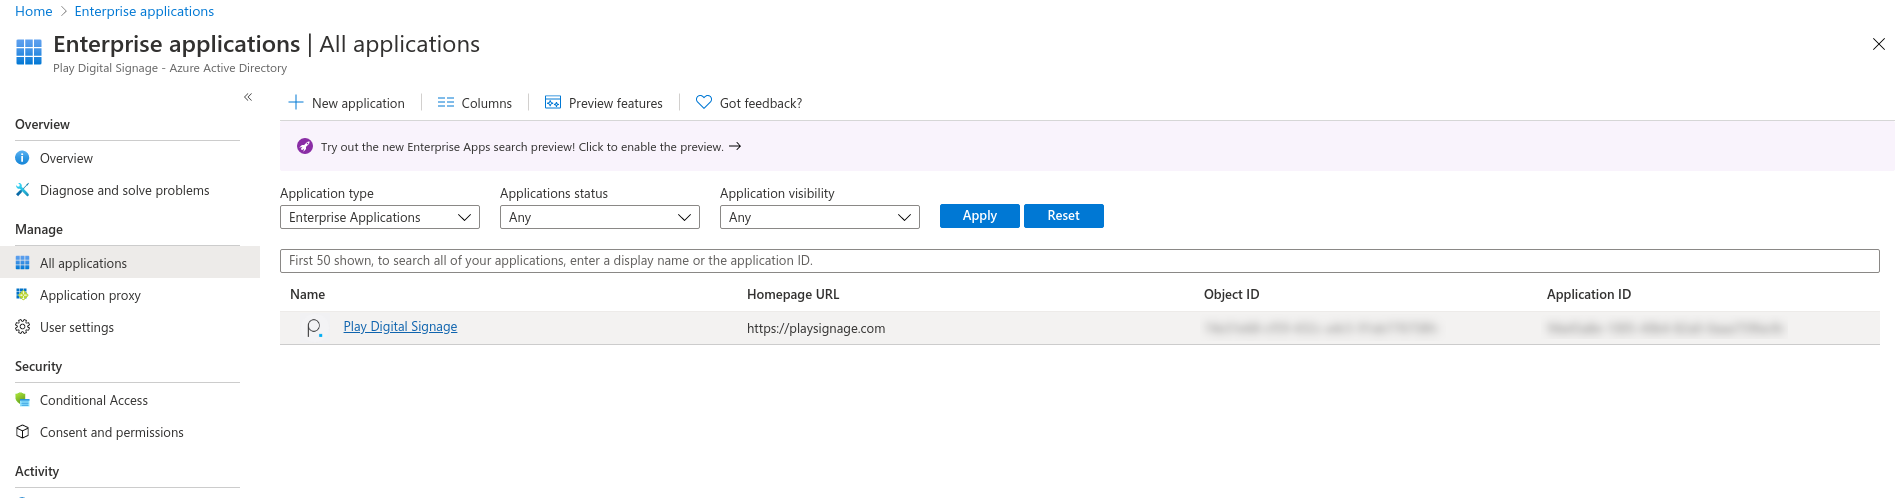Viewport: 1899px width, 498px height.
Task: Go to Home breadcrumb
Action: 34,11
